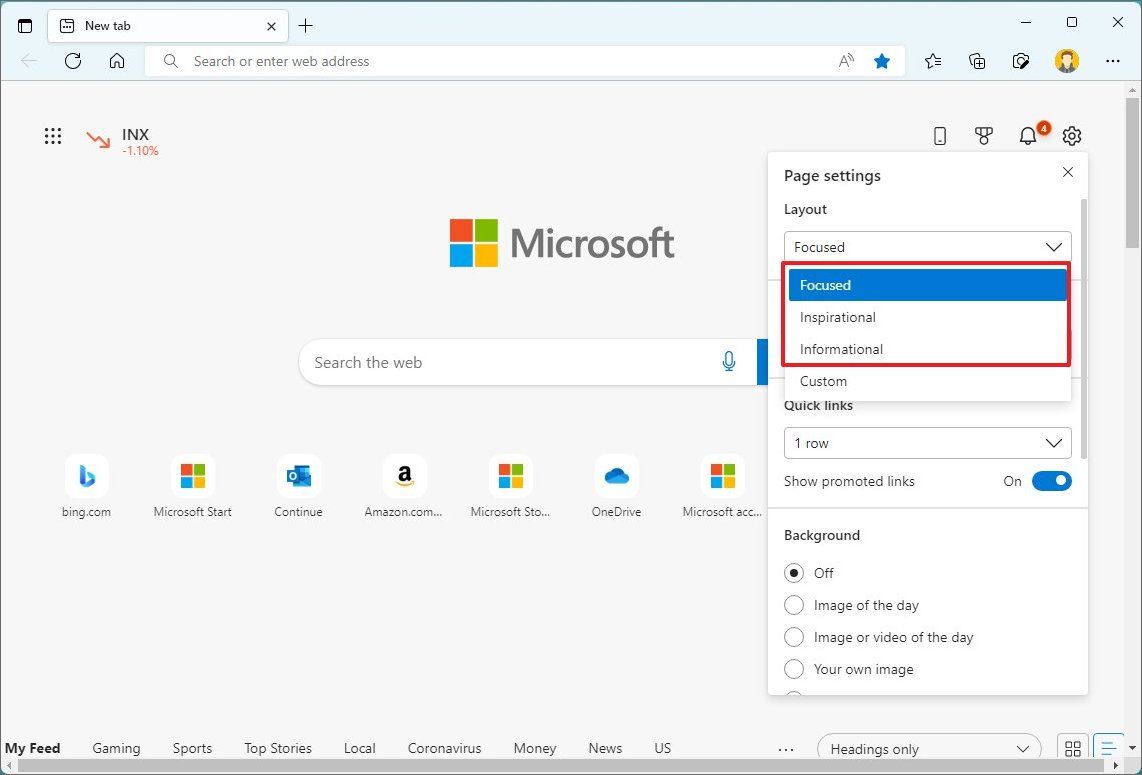Select the Inspirational layout option
The height and width of the screenshot is (775, 1142).
coord(837,317)
